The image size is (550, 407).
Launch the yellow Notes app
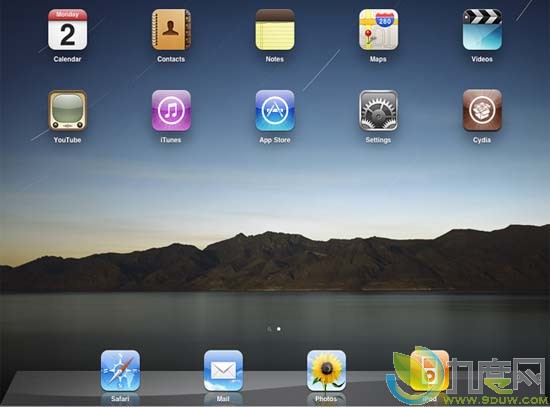pyautogui.click(x=275, y=30)
